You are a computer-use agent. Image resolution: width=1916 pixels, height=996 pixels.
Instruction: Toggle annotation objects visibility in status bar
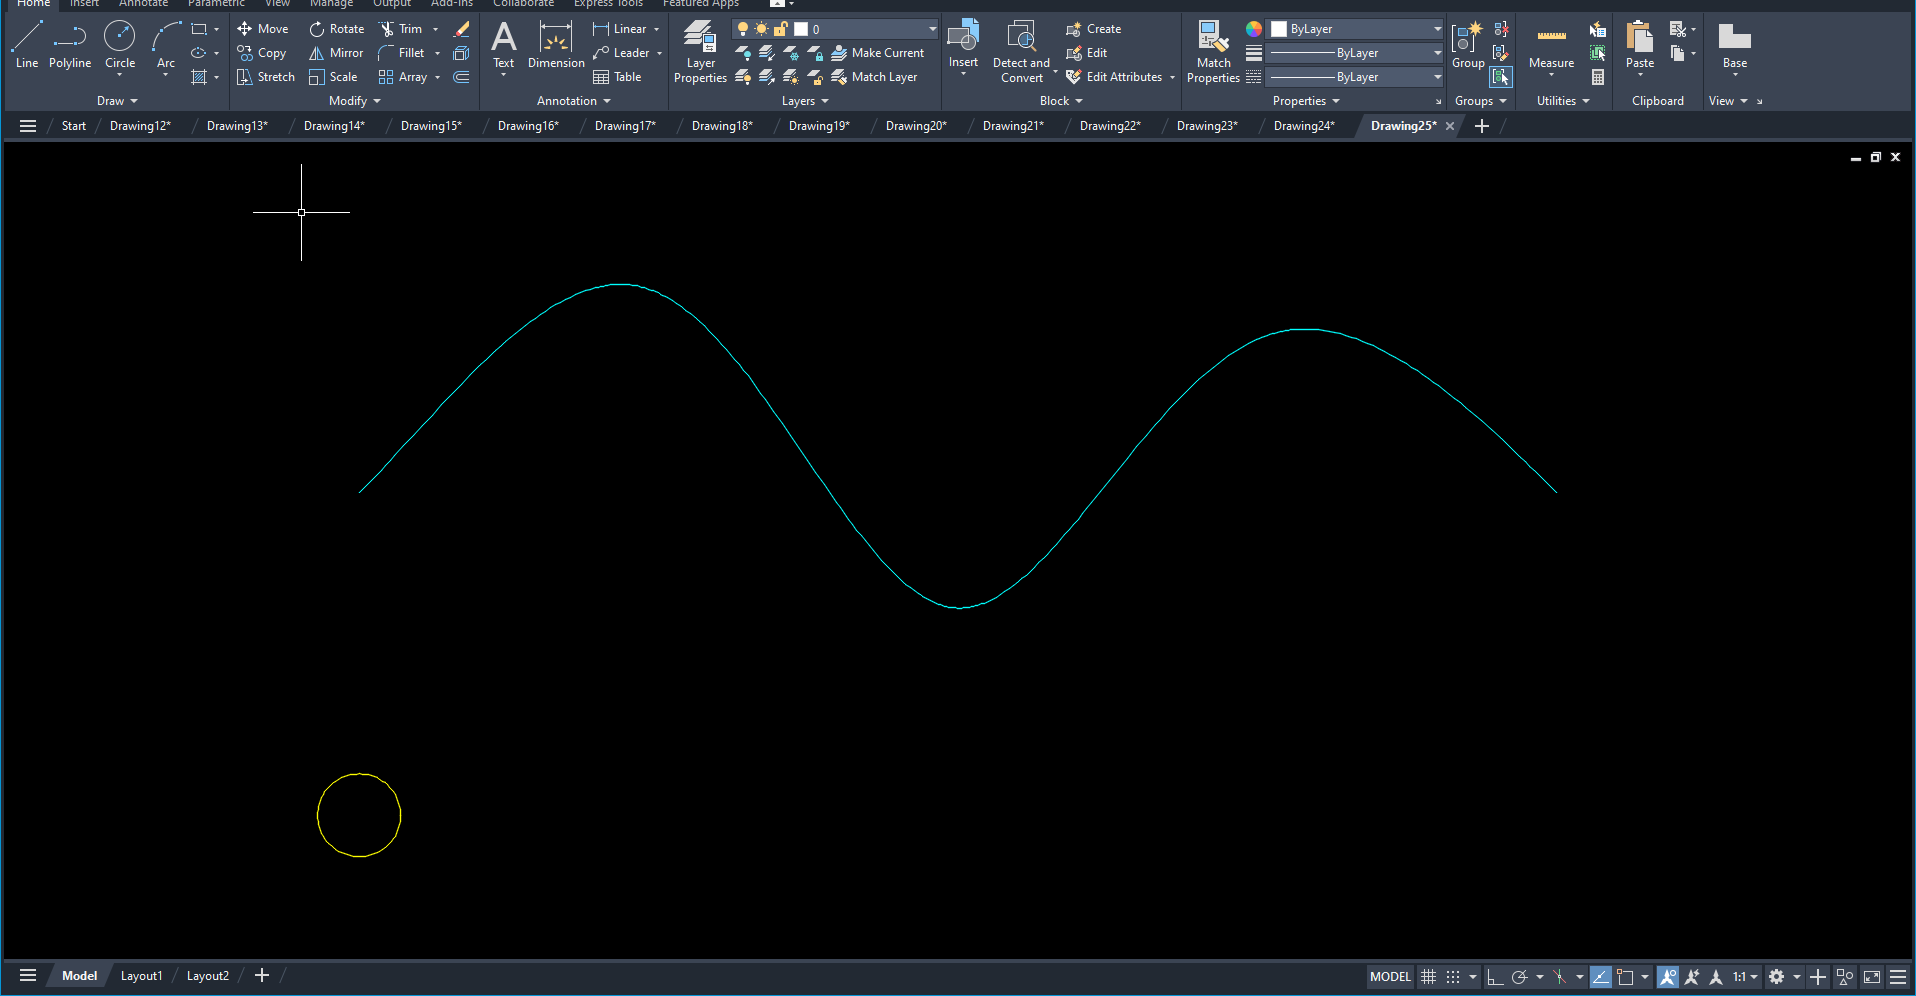(1668, 977)
